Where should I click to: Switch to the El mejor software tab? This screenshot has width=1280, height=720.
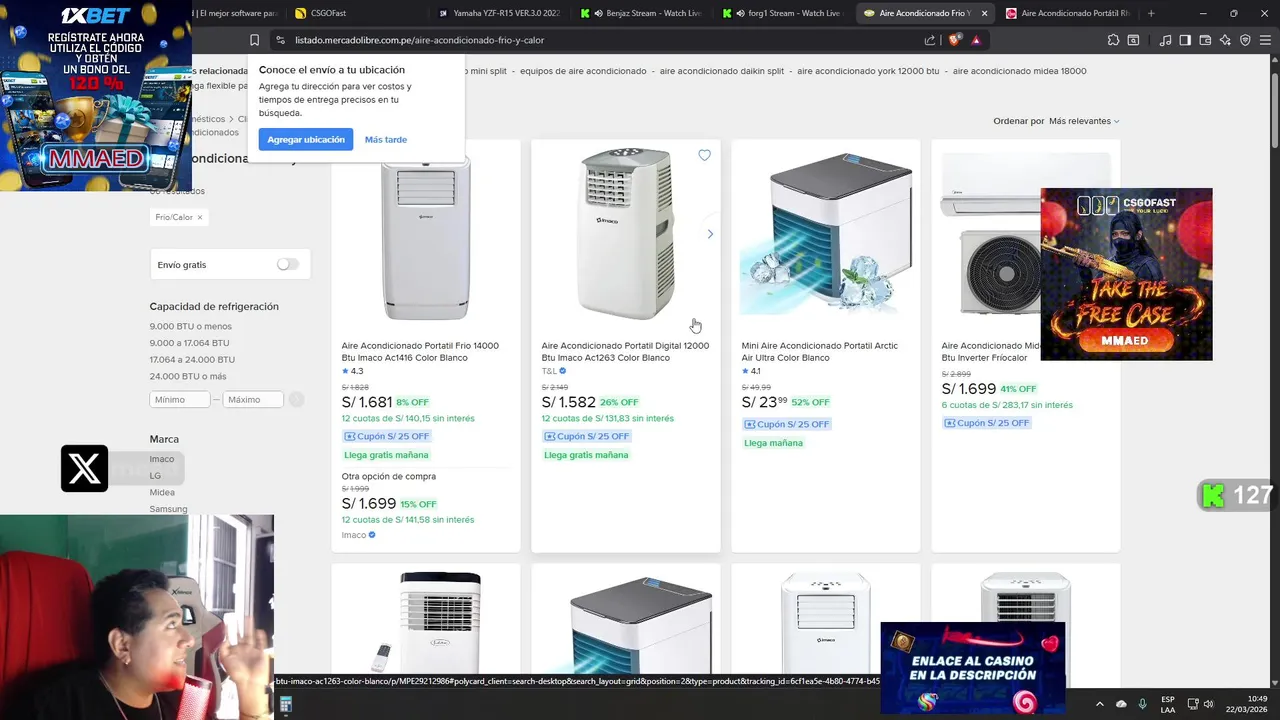coord(236,13)
